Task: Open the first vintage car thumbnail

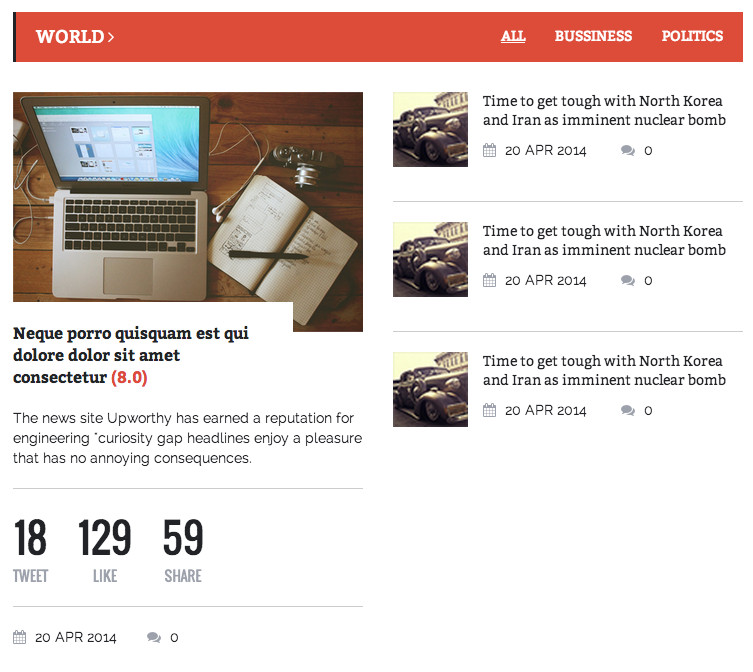Action: 430,130
